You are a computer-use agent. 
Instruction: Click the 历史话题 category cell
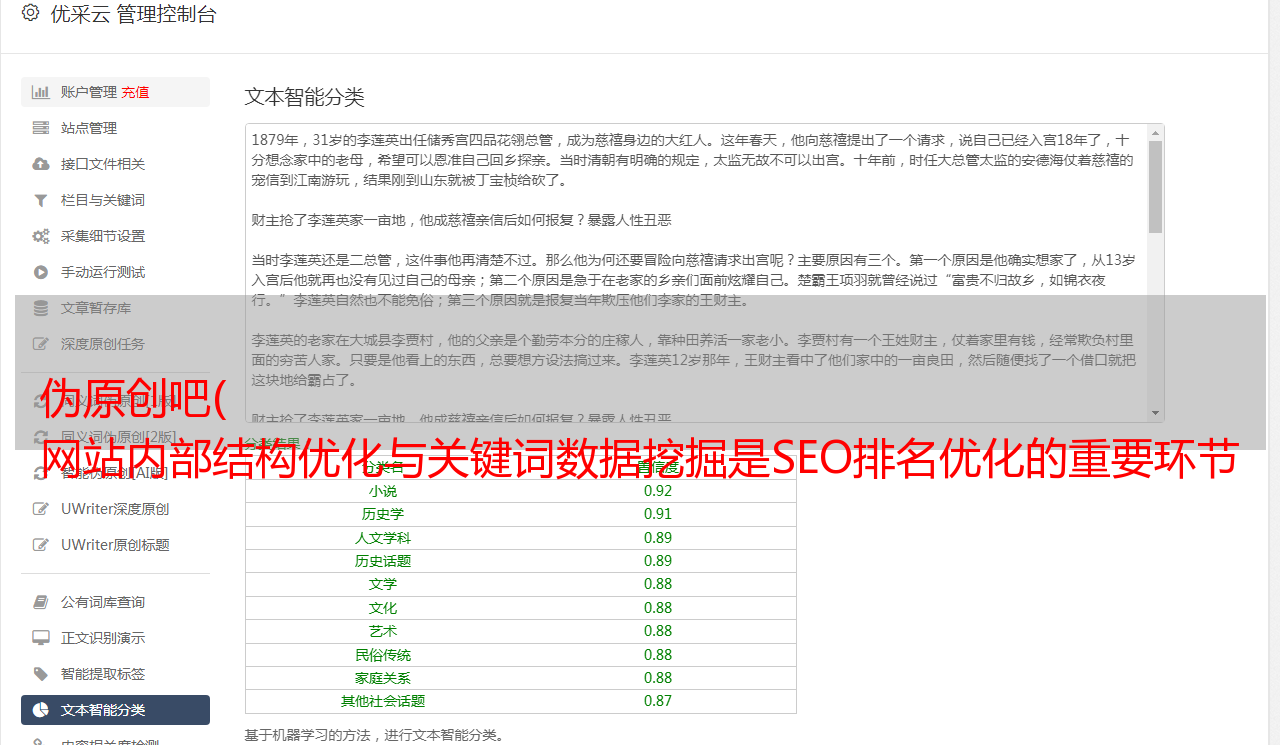click(383, 561)
